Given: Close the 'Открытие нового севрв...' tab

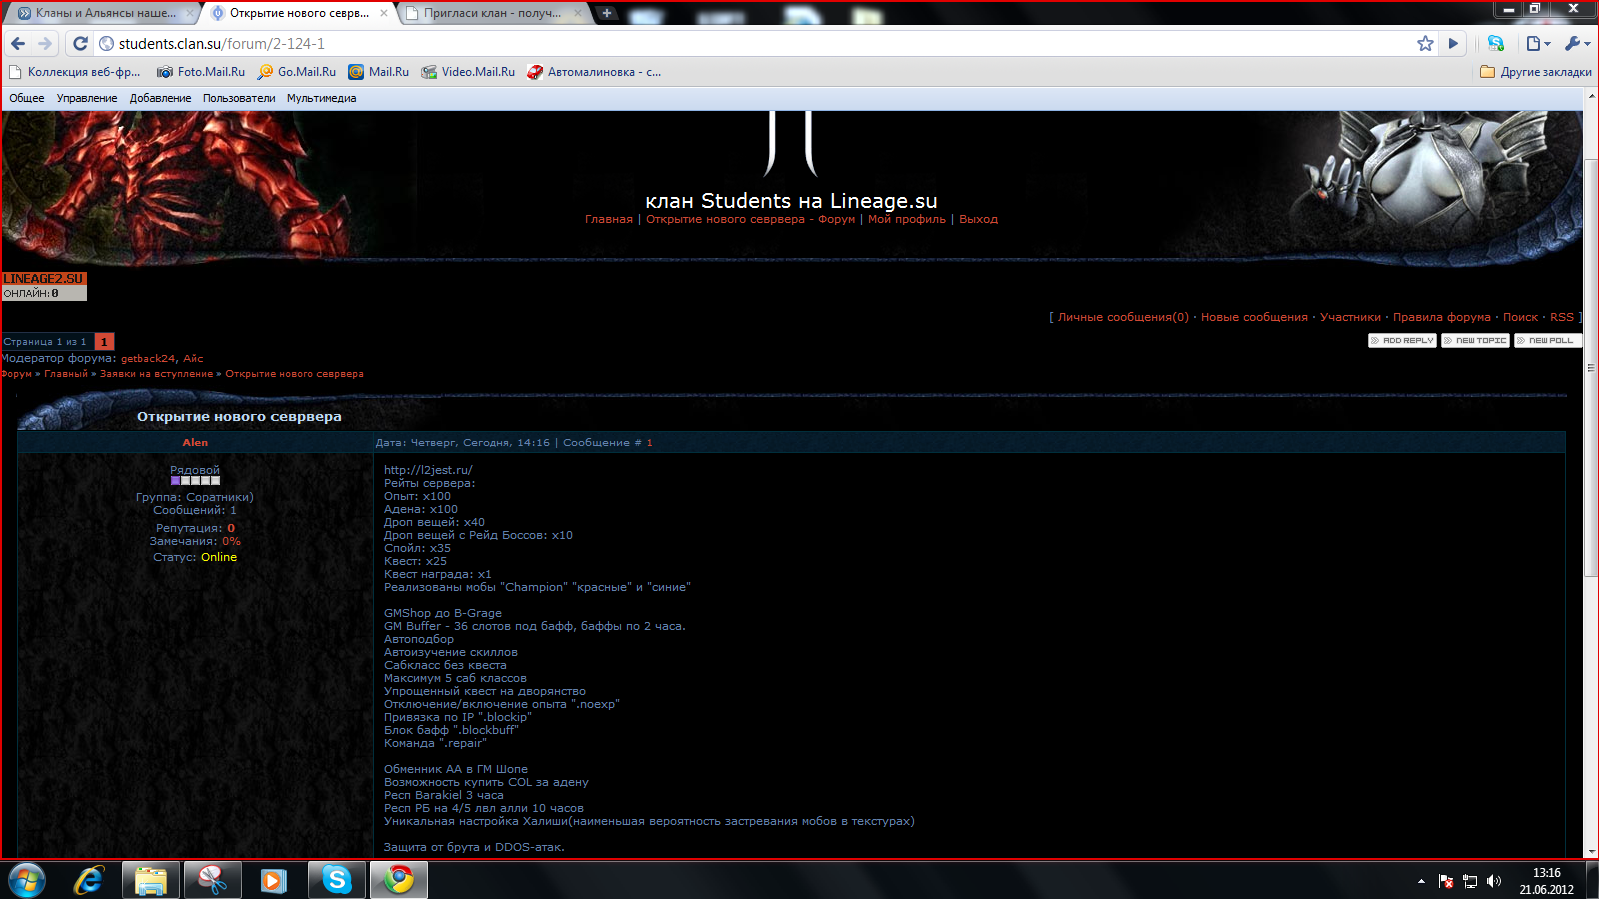Looking at the screenshot, I should click(384, 13).
